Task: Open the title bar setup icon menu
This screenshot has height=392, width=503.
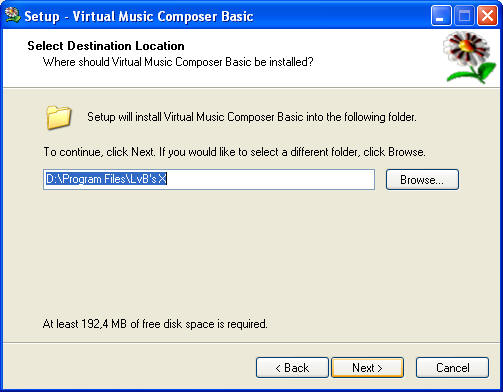Action: pyautogui.click(x=12, y=15)
